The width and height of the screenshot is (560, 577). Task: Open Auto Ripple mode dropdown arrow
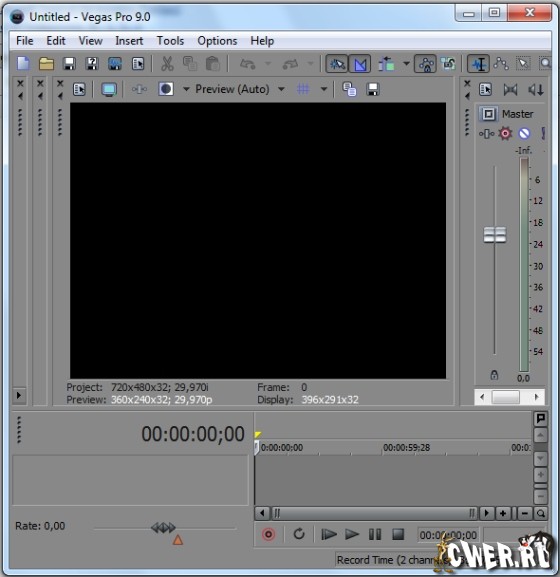(x=406, y=64)
